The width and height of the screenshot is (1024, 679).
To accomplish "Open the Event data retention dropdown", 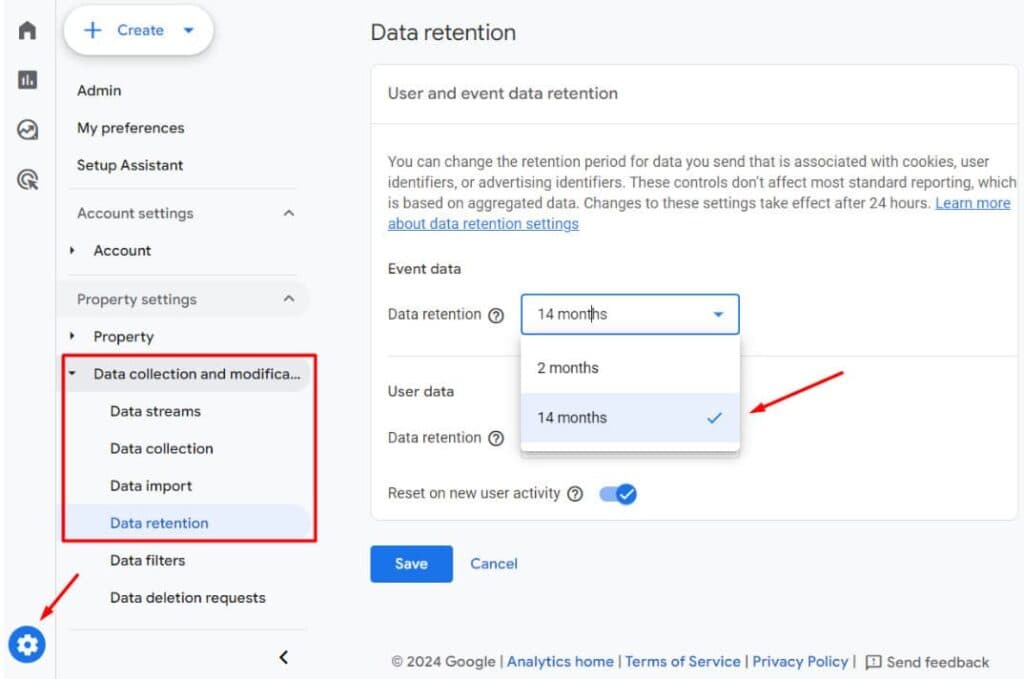I will coord(630,314).
